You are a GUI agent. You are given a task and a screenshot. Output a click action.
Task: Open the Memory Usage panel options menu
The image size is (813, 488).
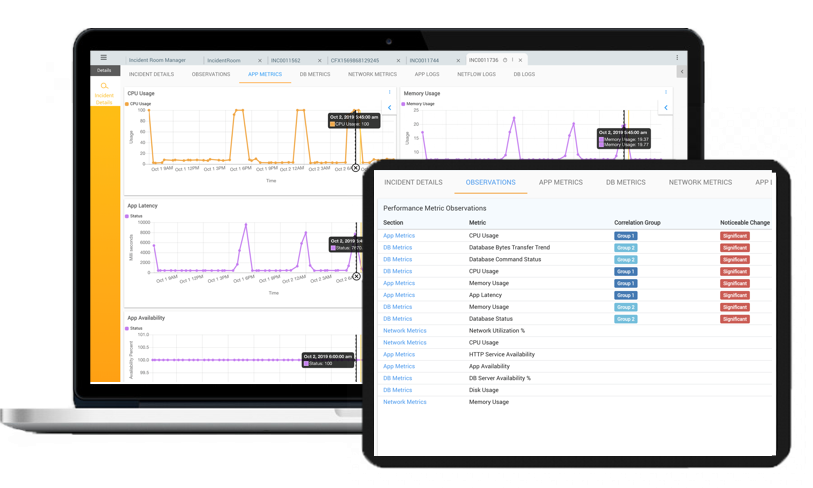(x=666, y=92)
